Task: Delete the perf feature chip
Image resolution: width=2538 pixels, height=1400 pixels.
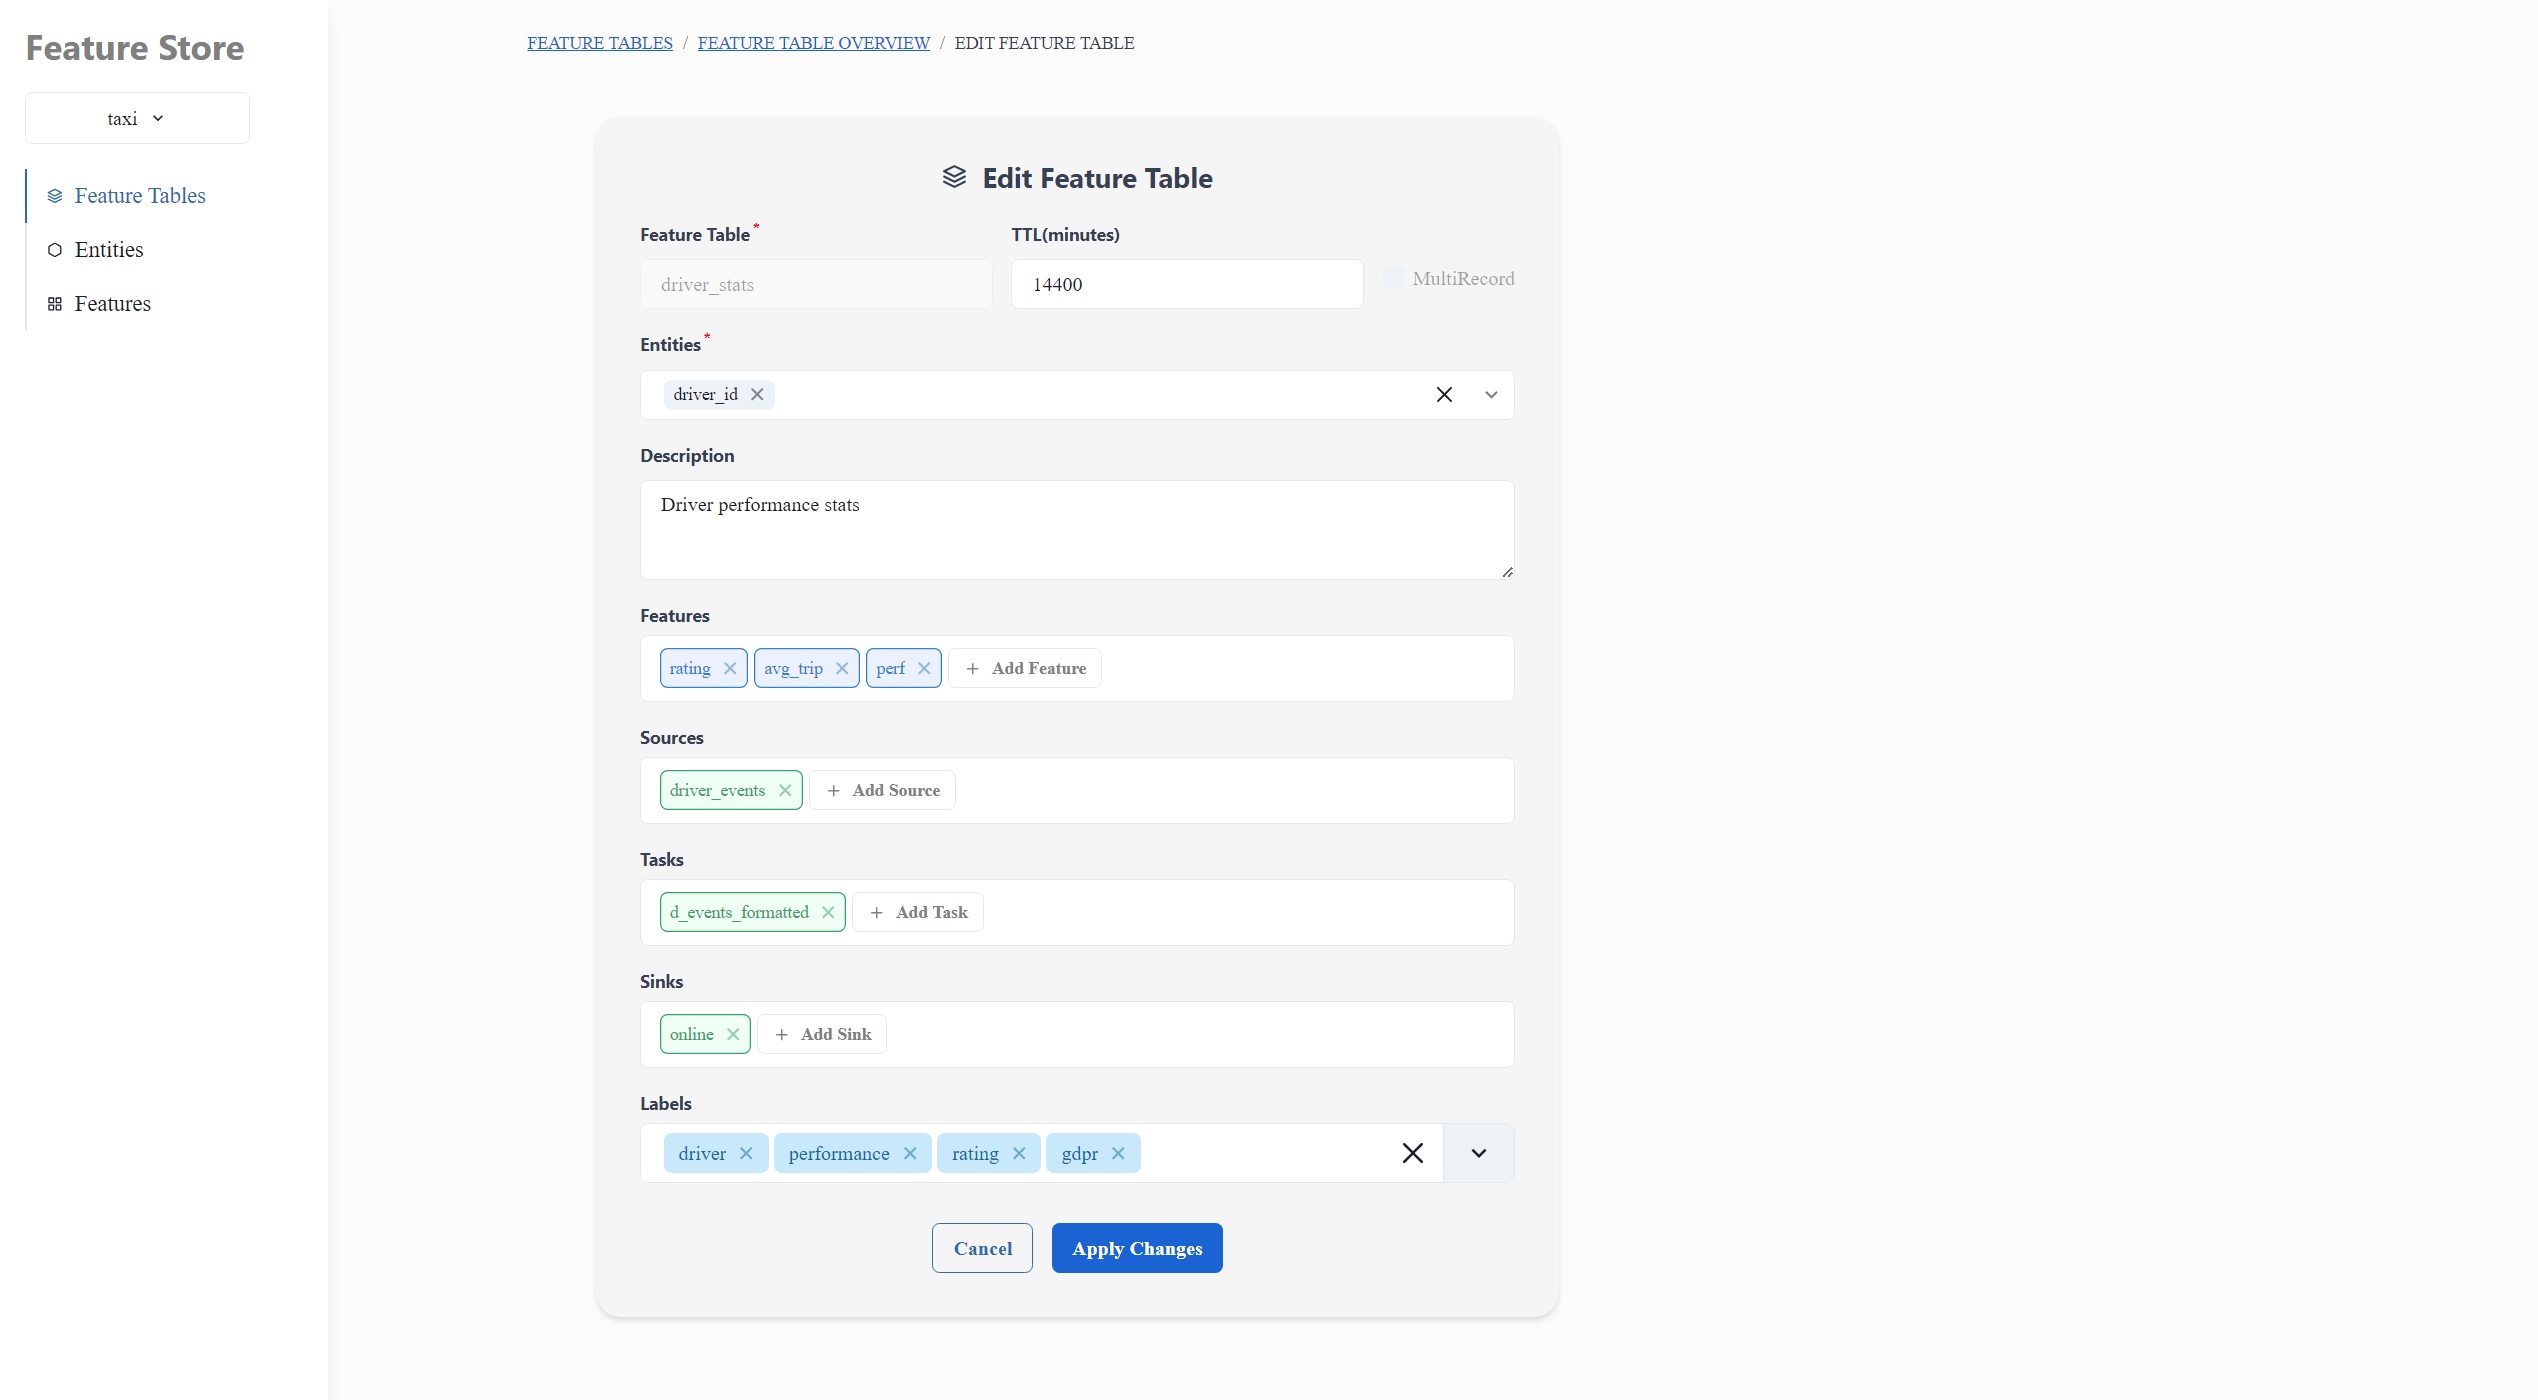Action: click(x=924, y=669)
